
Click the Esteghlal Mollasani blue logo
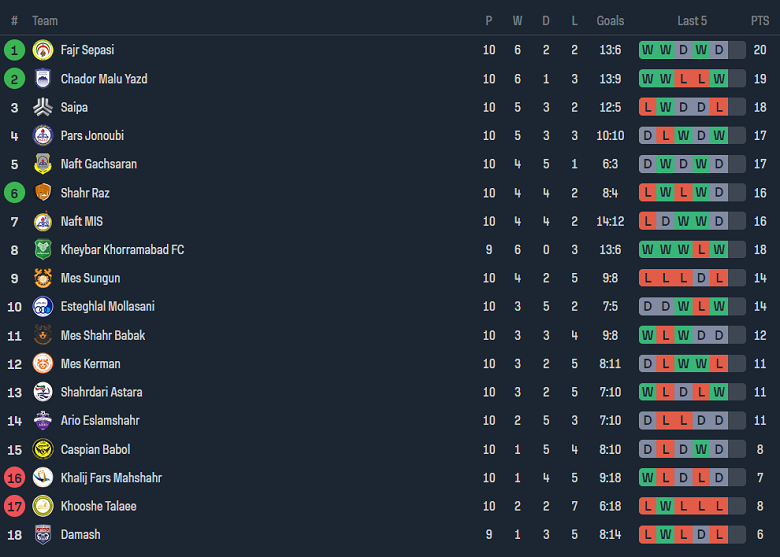(43, 307)
